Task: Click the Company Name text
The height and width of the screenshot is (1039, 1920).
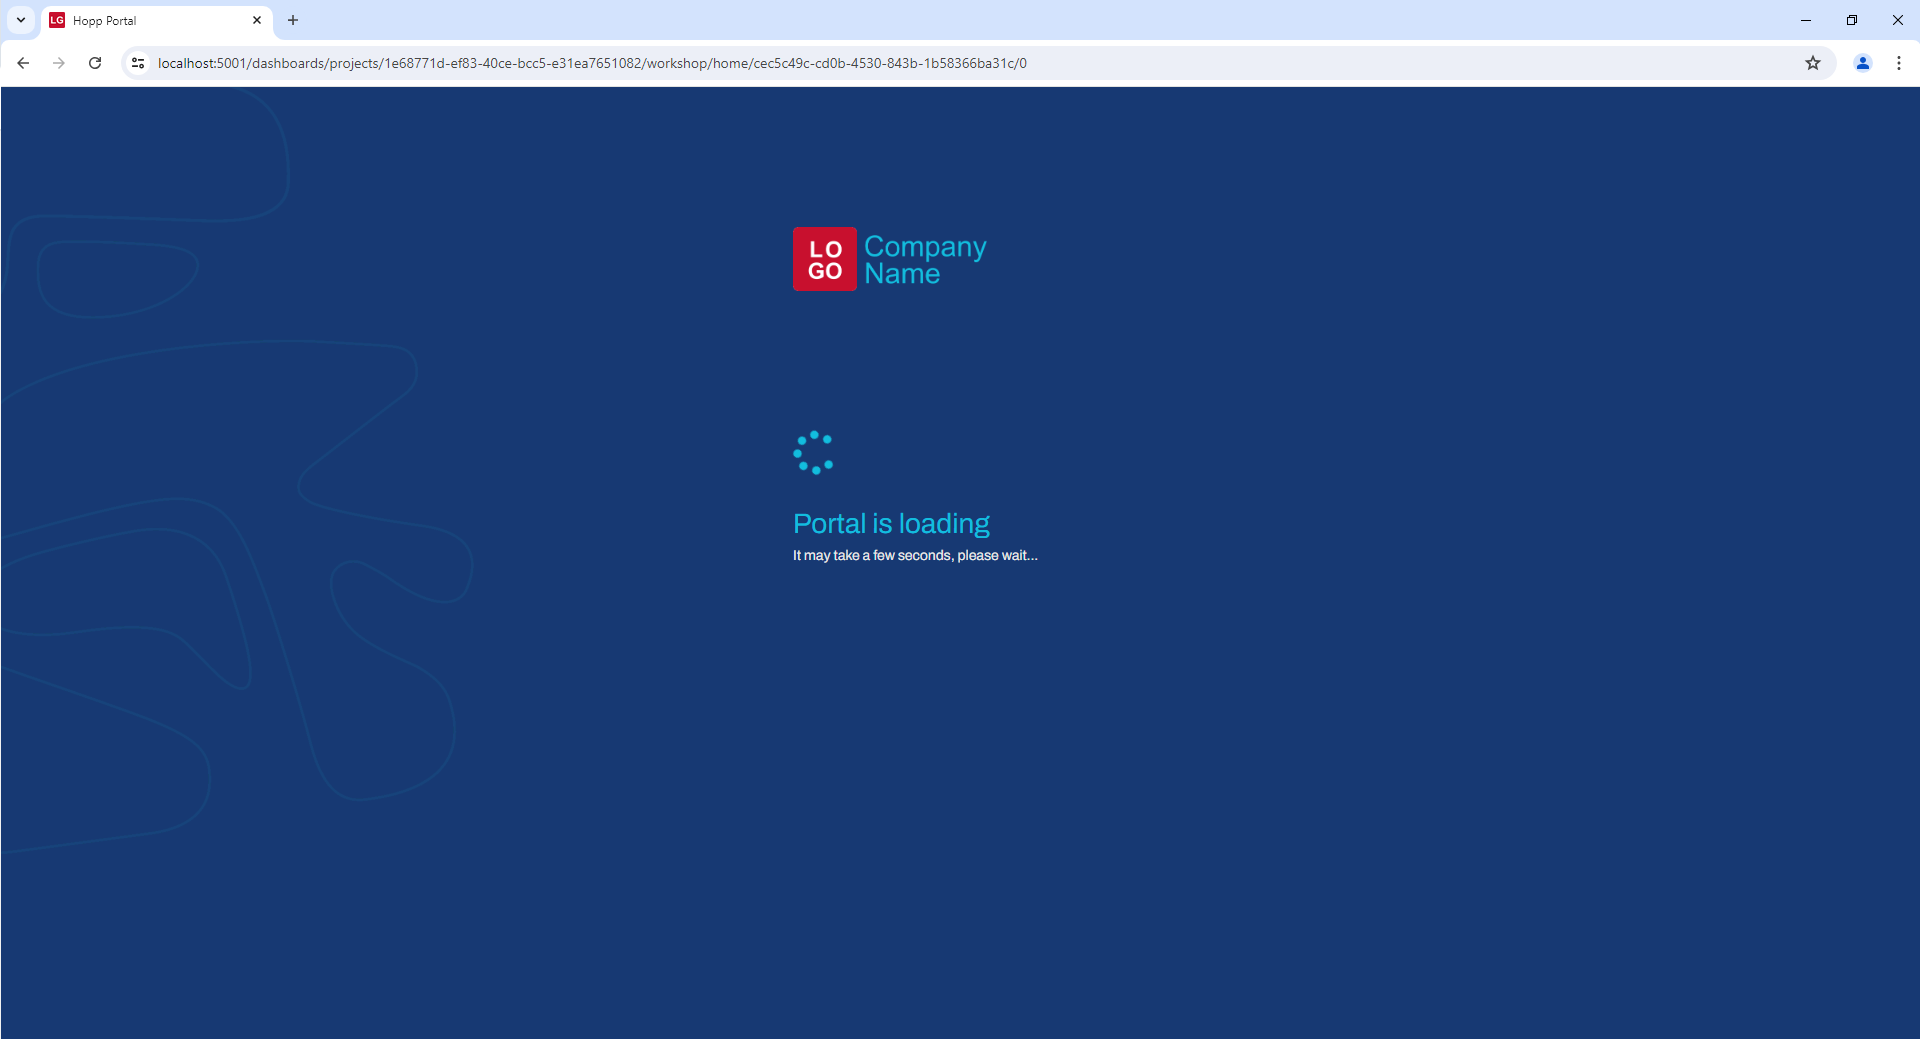Action: pos(925,260)
